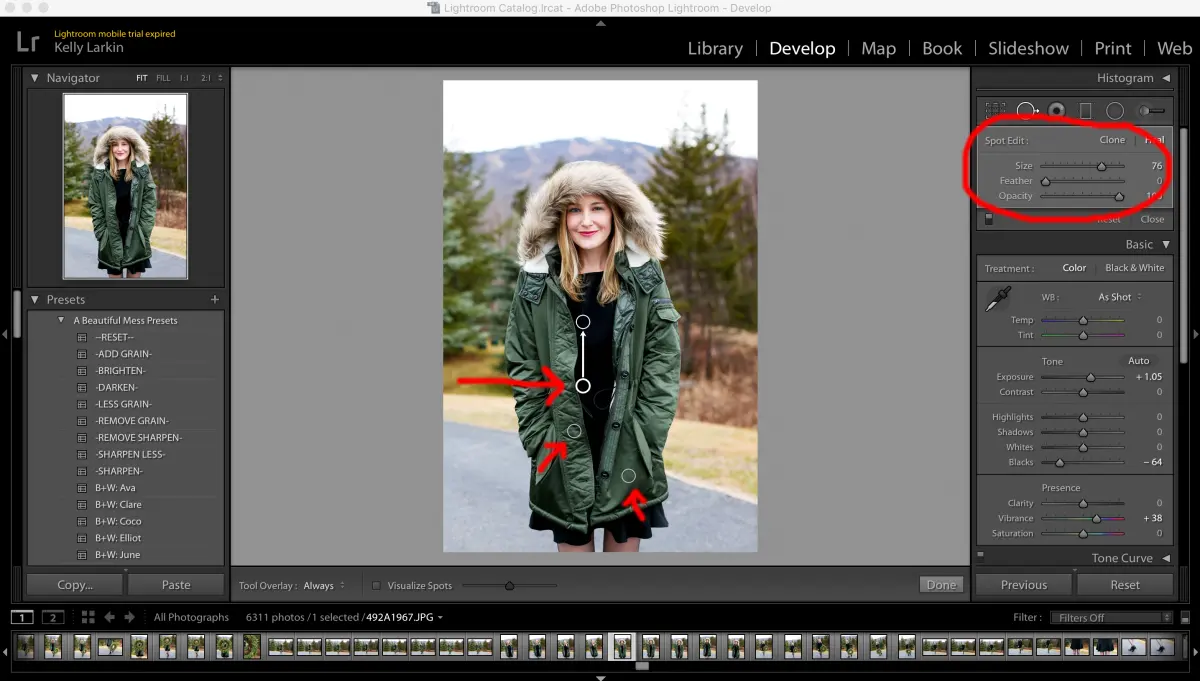1200x681 pixels.
Task: Switch Spot Edit mode to Clone
Action: pos(1112,140)
